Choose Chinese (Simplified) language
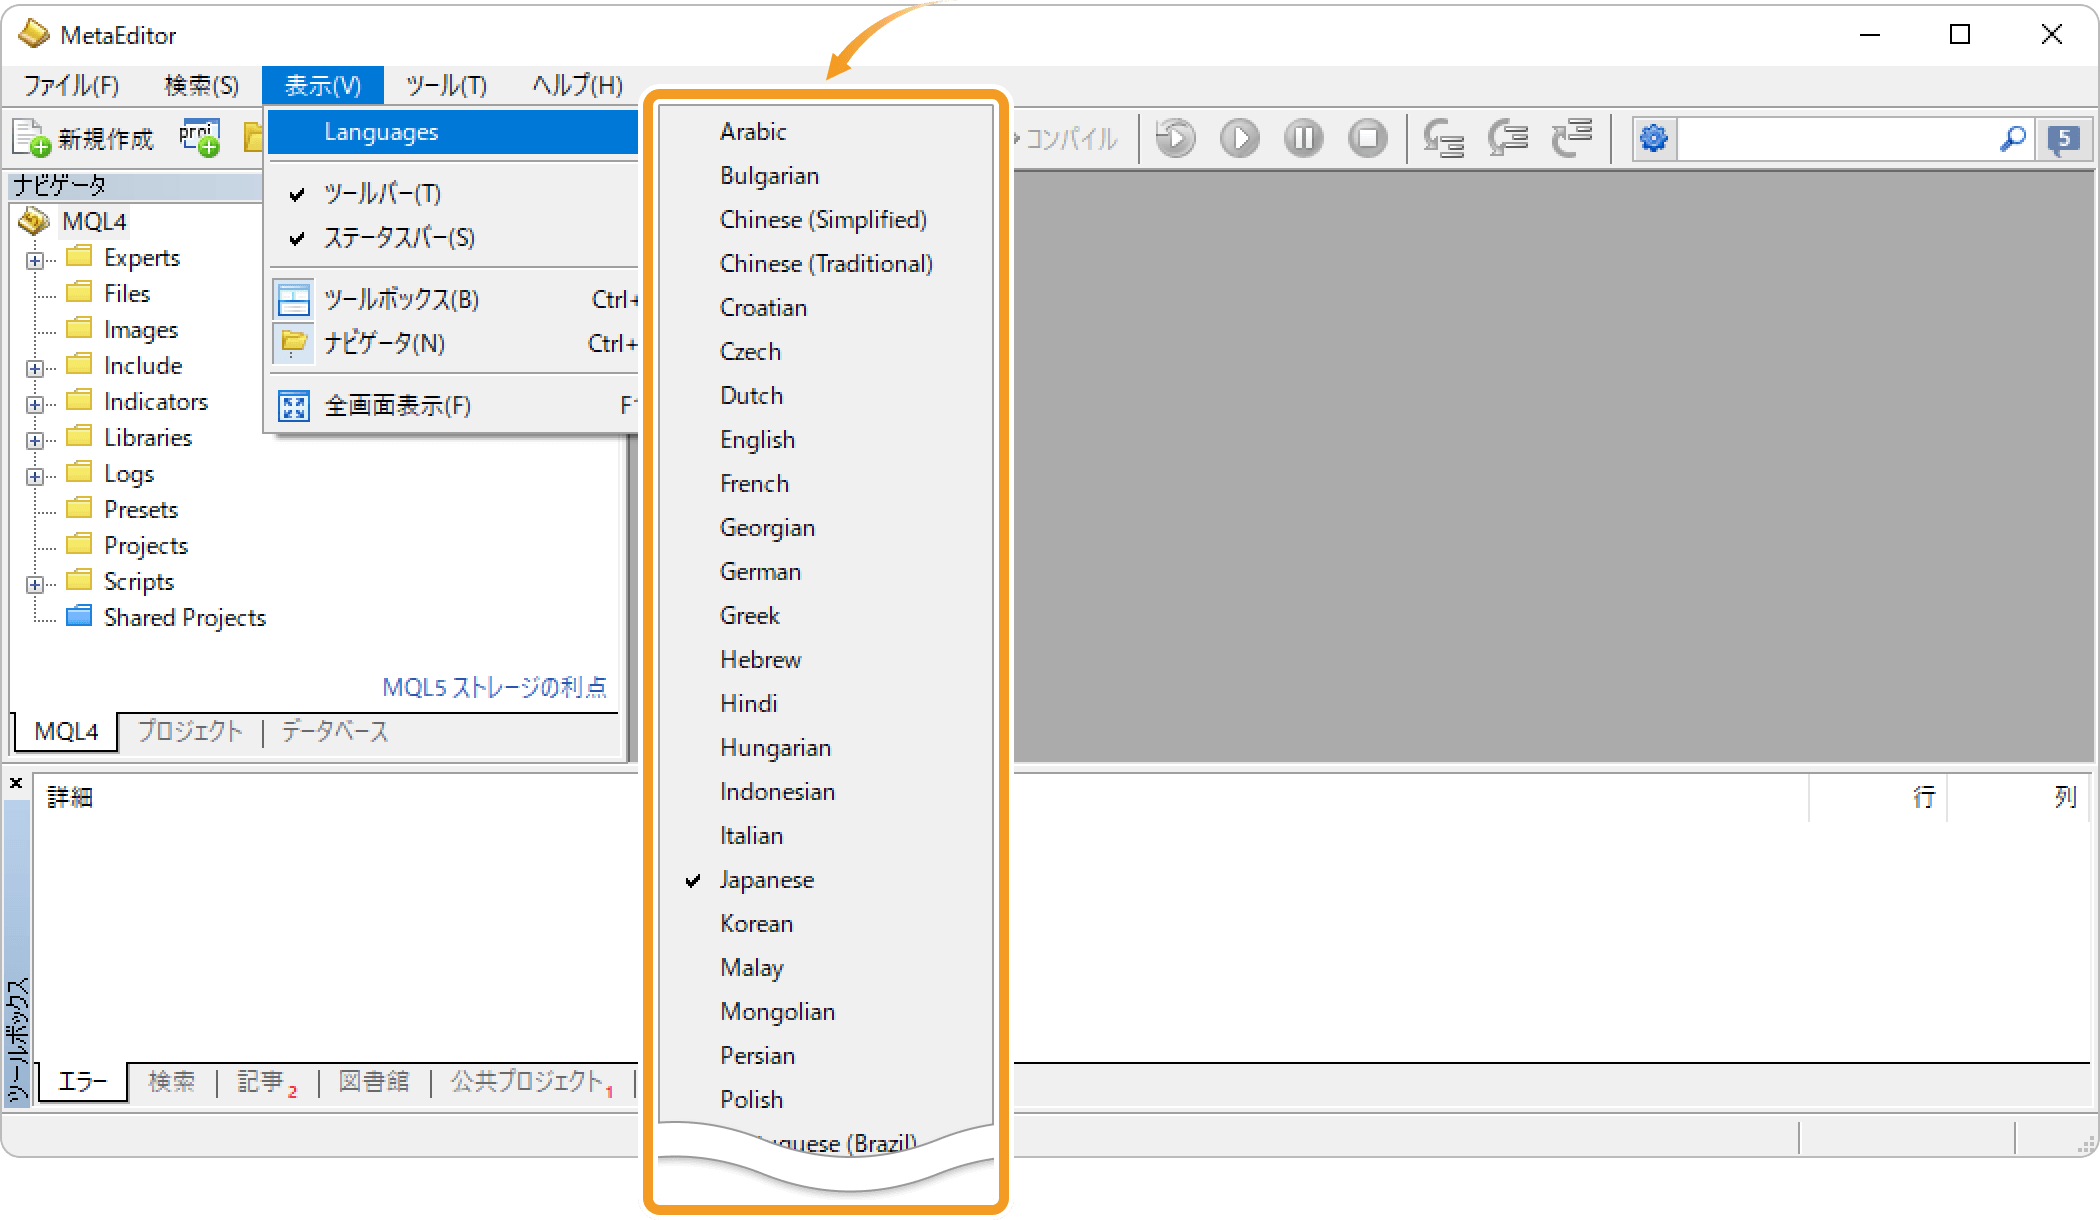 pos(826,219)
